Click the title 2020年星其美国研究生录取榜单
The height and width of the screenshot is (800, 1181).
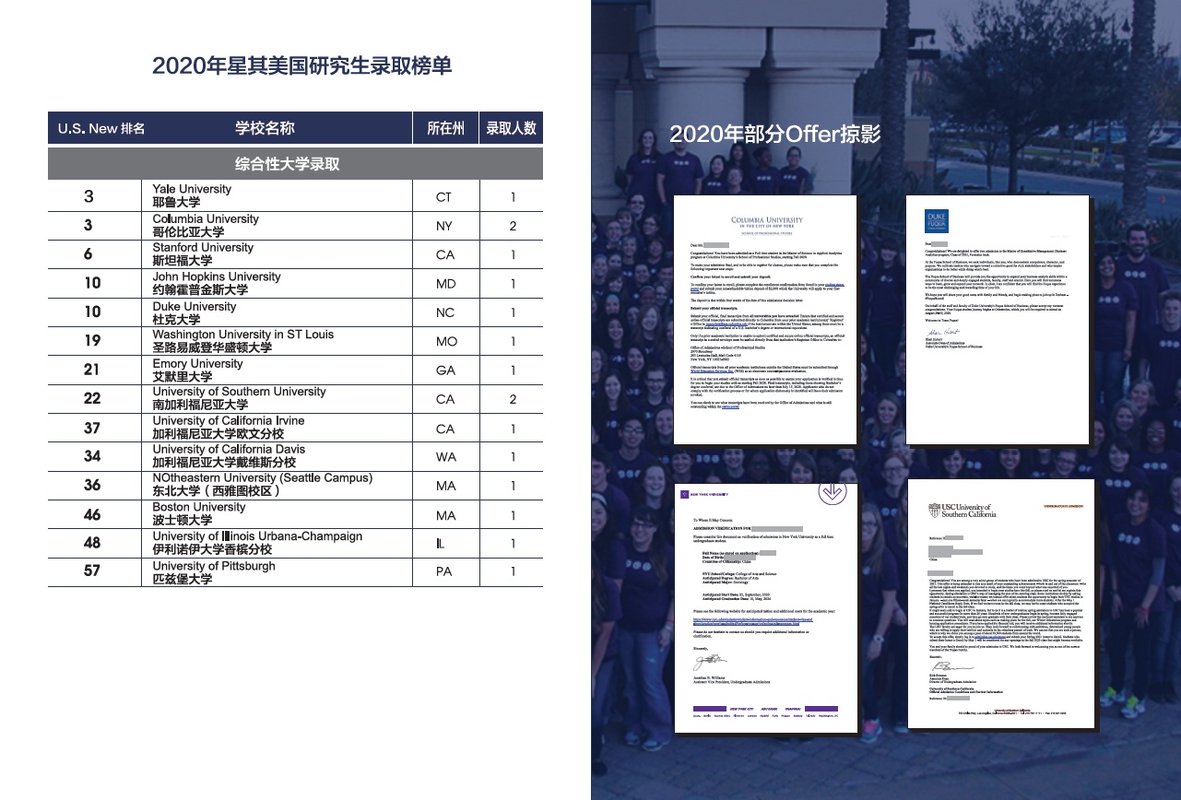pos(302,66)
